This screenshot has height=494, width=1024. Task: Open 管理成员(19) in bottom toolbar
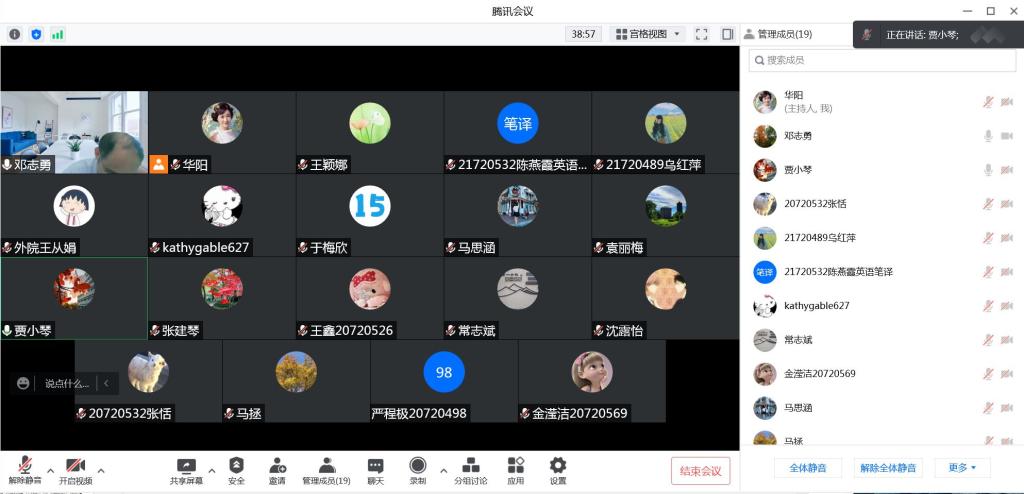(326, 470)
